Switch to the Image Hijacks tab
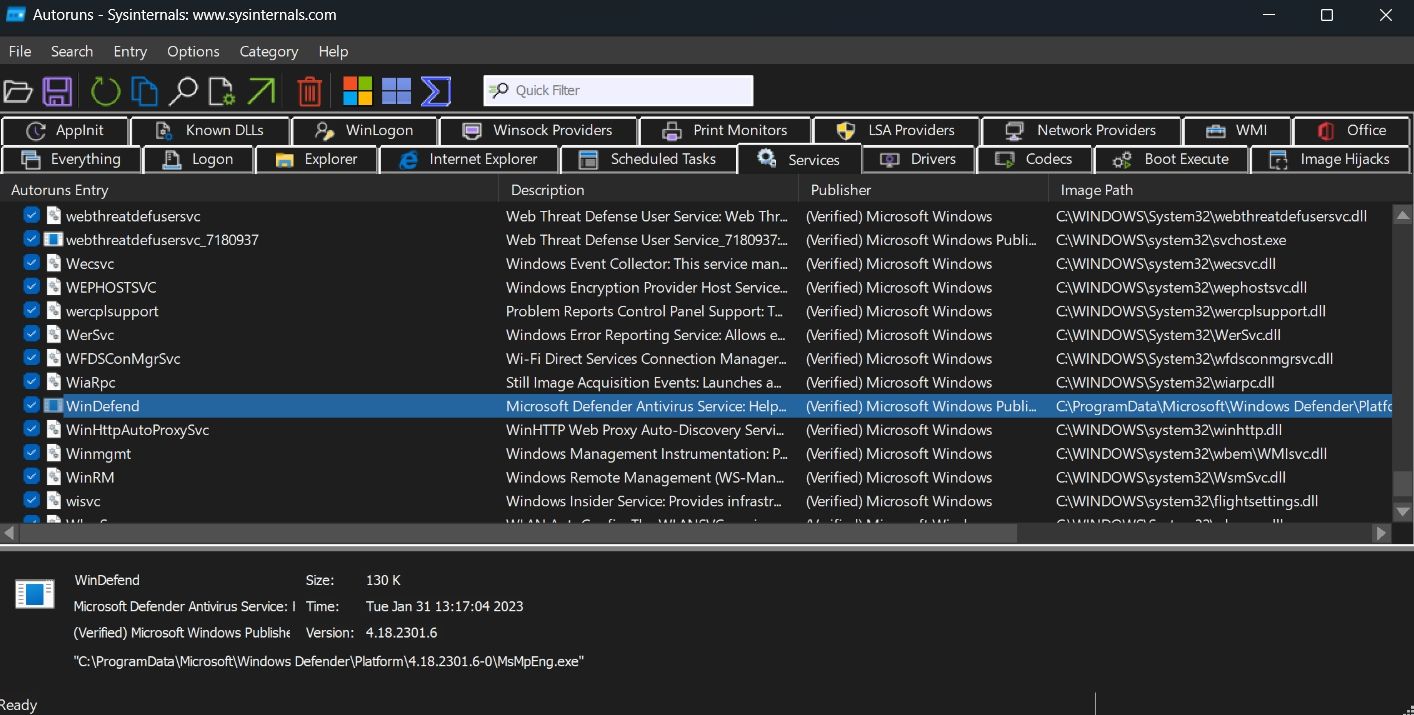This screenshot has height=715, width=1414. pyautogui.click(x=1330, y=159)
